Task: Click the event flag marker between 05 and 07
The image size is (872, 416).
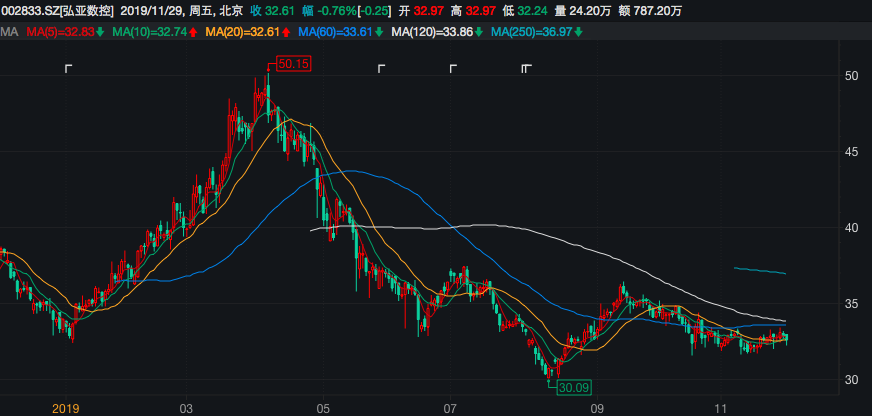Action: tap(381, 68)
